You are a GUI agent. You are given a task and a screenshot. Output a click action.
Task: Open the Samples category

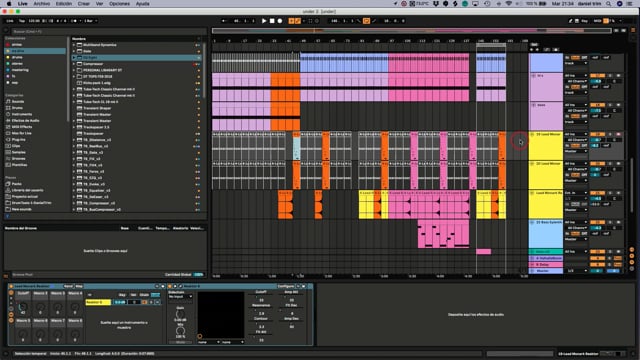pos(16,152)
